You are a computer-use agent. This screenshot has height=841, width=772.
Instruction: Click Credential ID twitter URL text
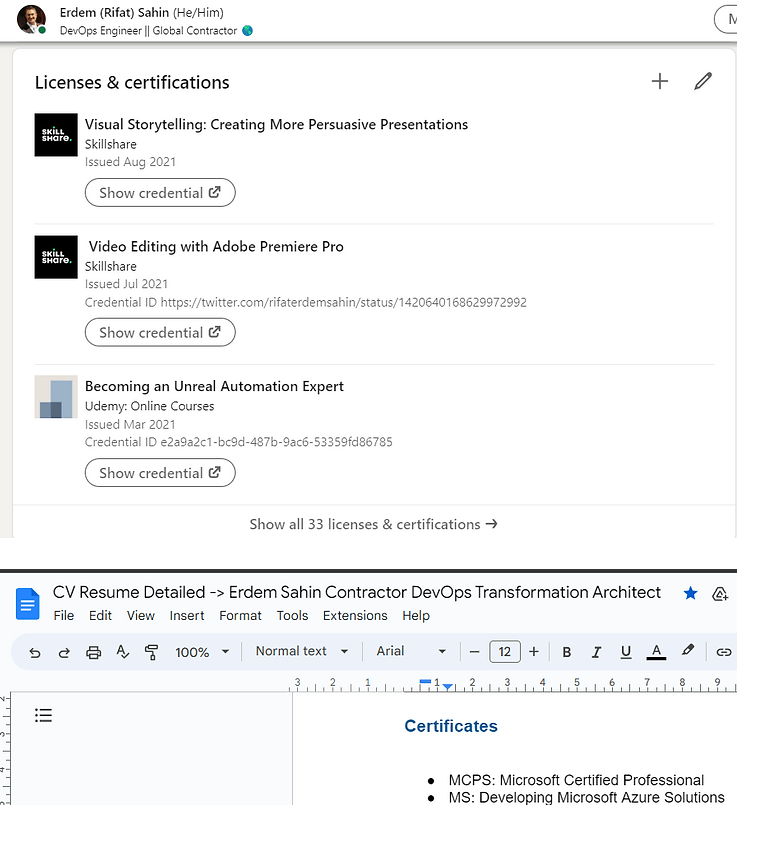pyautogui.click(x=306, y=303)
